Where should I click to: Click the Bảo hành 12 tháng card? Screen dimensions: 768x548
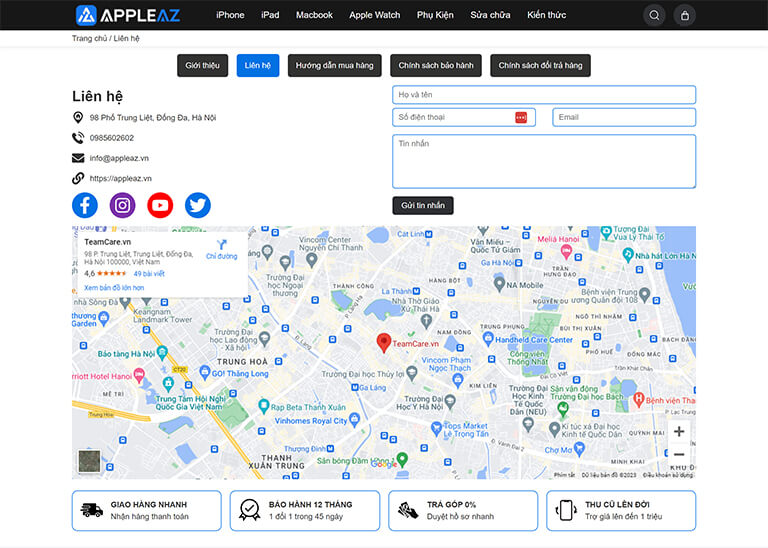[305, 510]
